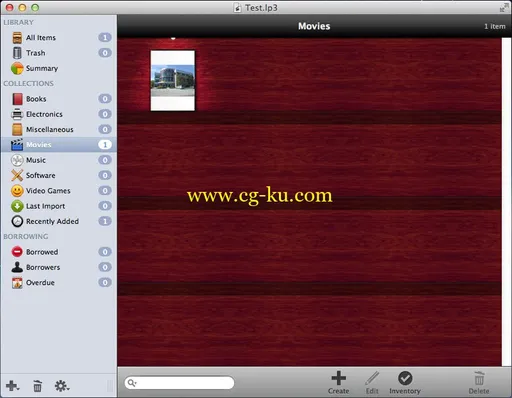Click the Summary label
This screenshot has width=512, height=398.
42,68
